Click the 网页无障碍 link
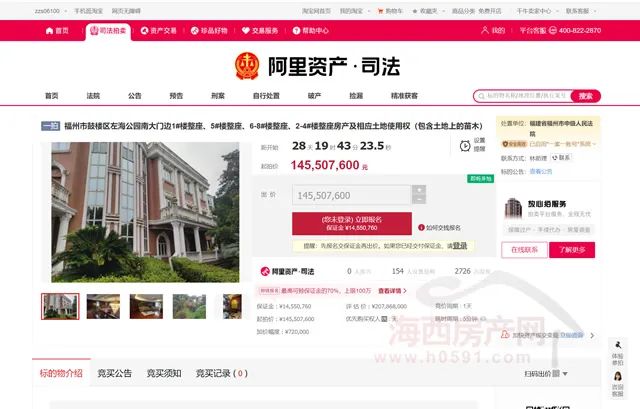 (126, 11)
